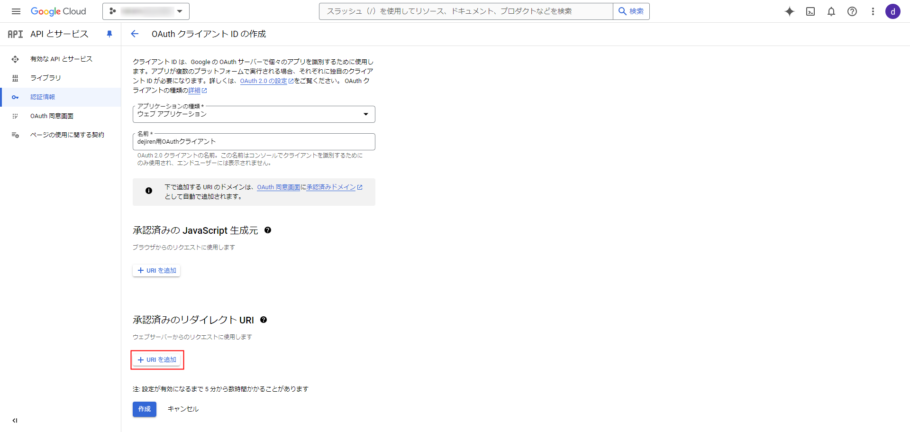Go back with the left arrow
Image resolution: width=910 pixels, height=432 pixels.
tap(134, 33)
